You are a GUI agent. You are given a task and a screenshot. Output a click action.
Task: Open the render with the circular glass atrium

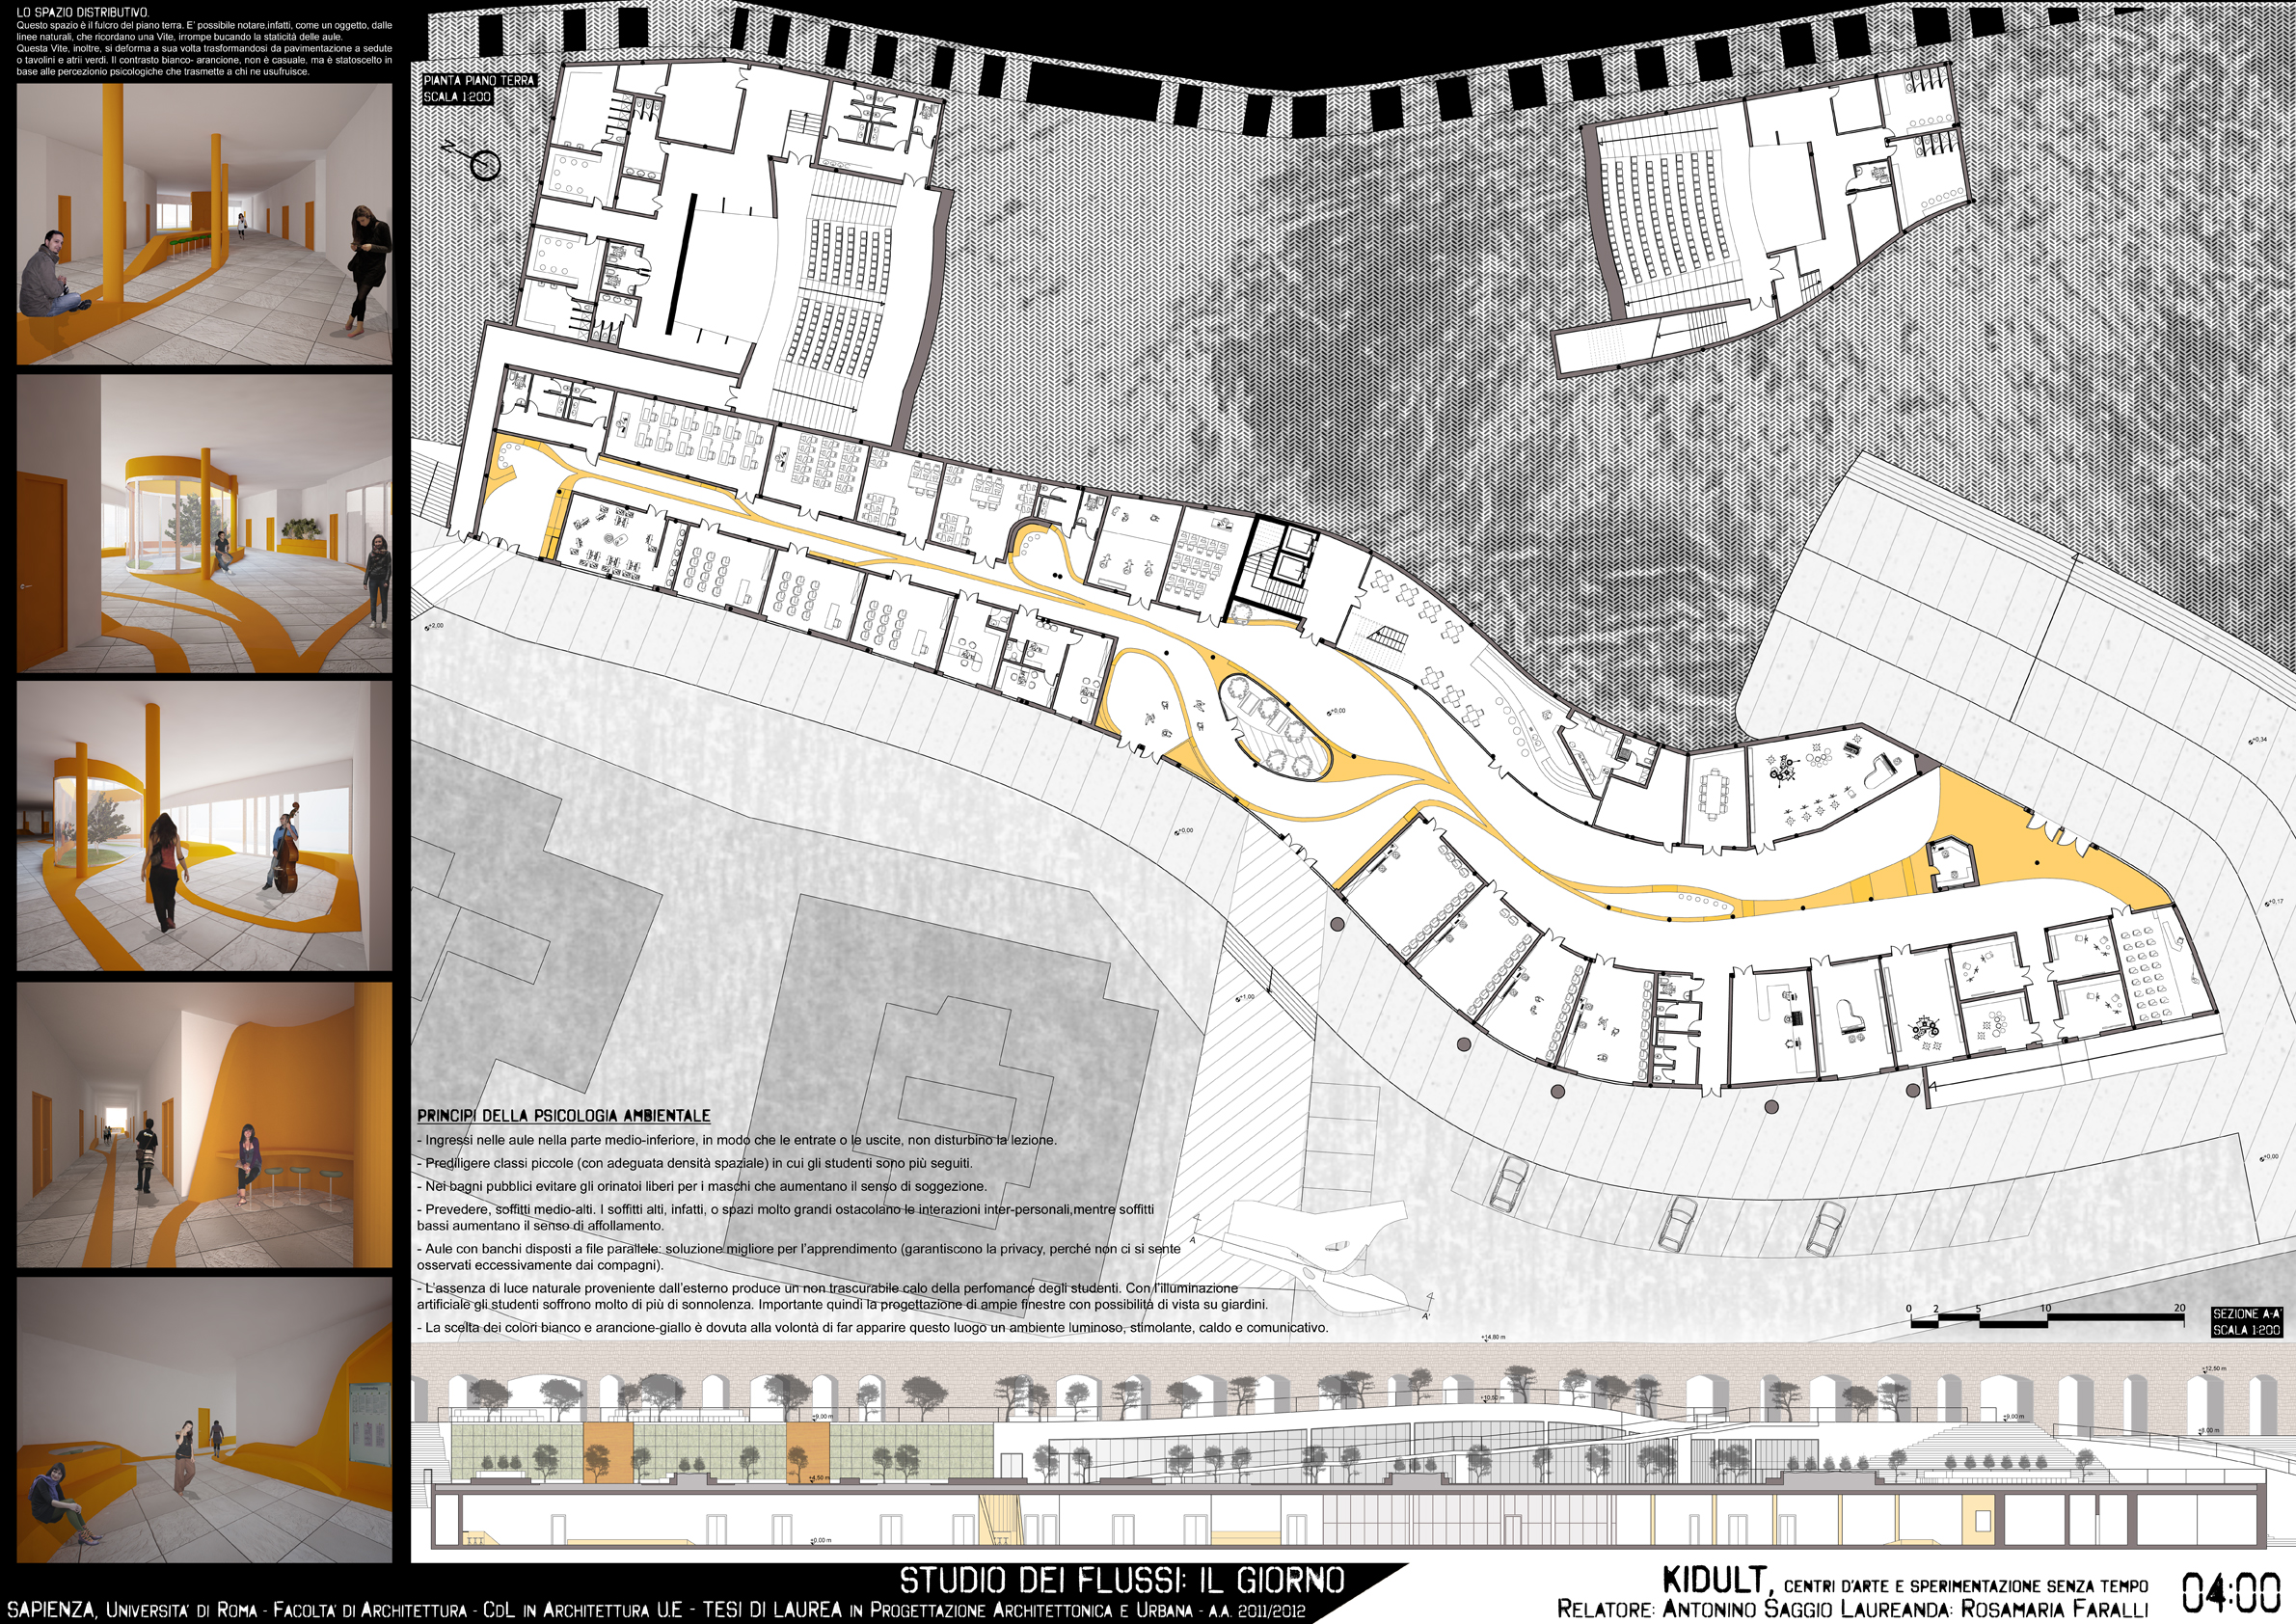(204, 523)
